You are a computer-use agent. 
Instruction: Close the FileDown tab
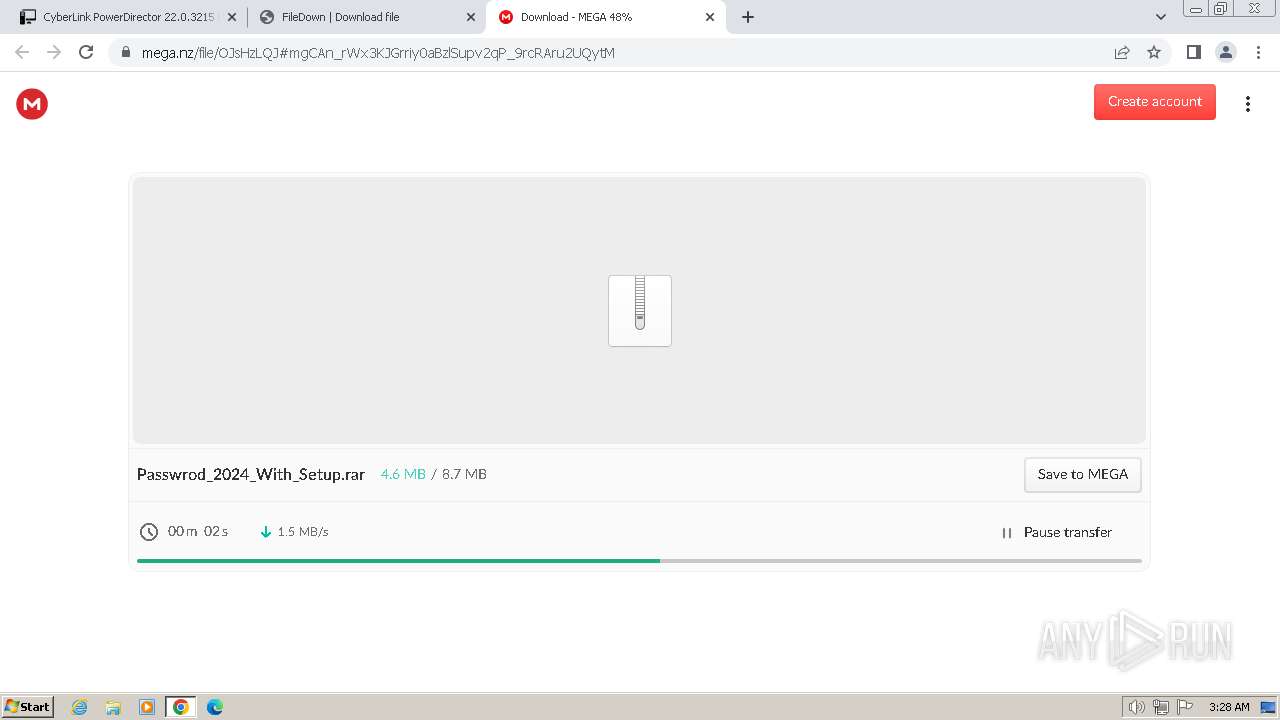471,17
